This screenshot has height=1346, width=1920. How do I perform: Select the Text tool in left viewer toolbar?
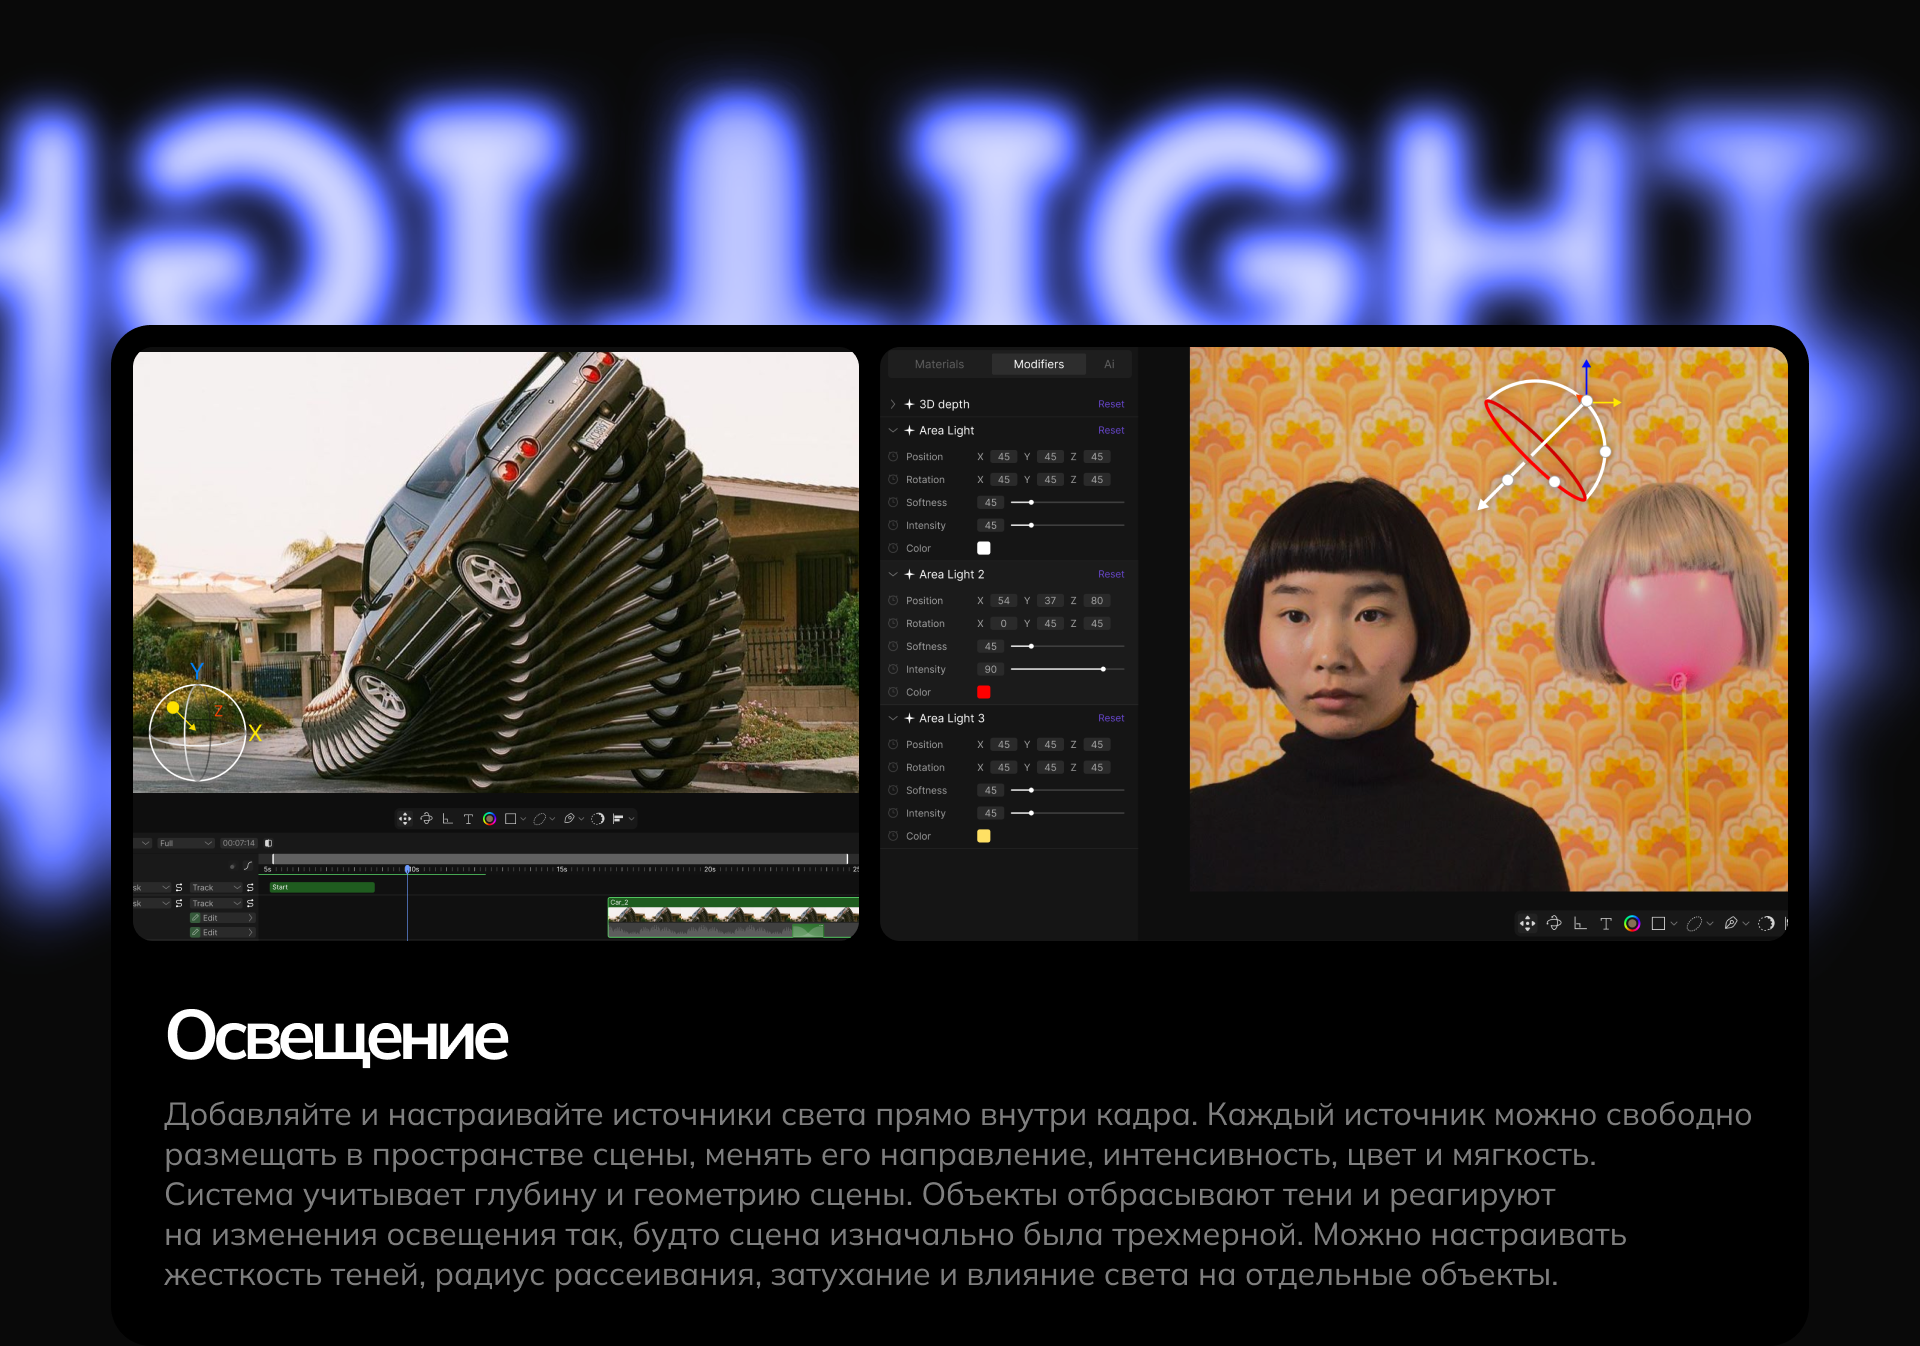point(468,819)
